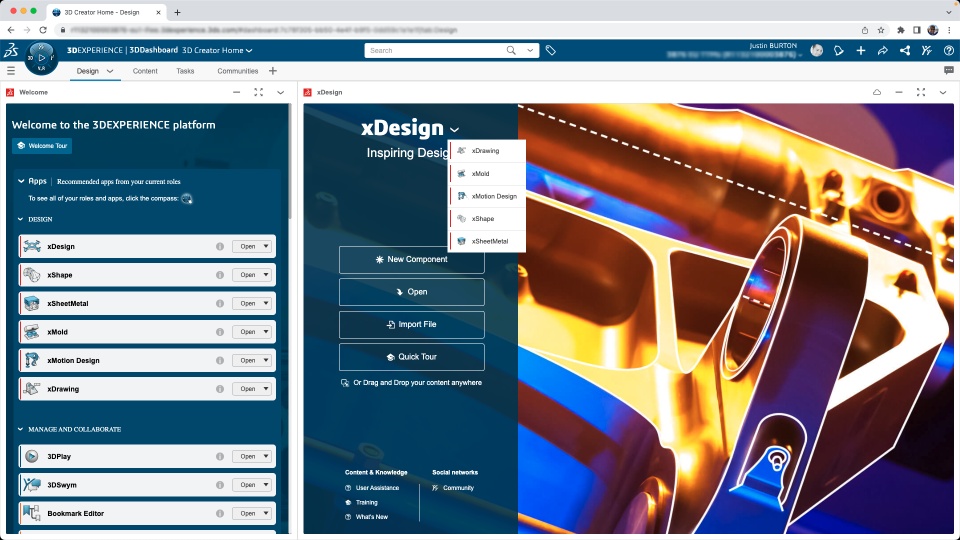
Task: Open the user profile avatar icon
Action: (817, 51)
